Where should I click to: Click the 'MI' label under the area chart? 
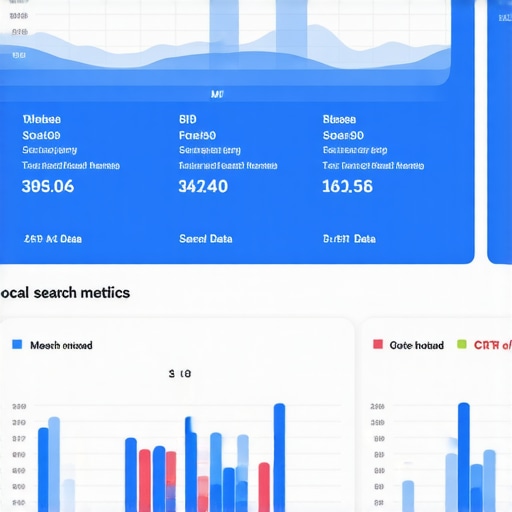[217, 94]
